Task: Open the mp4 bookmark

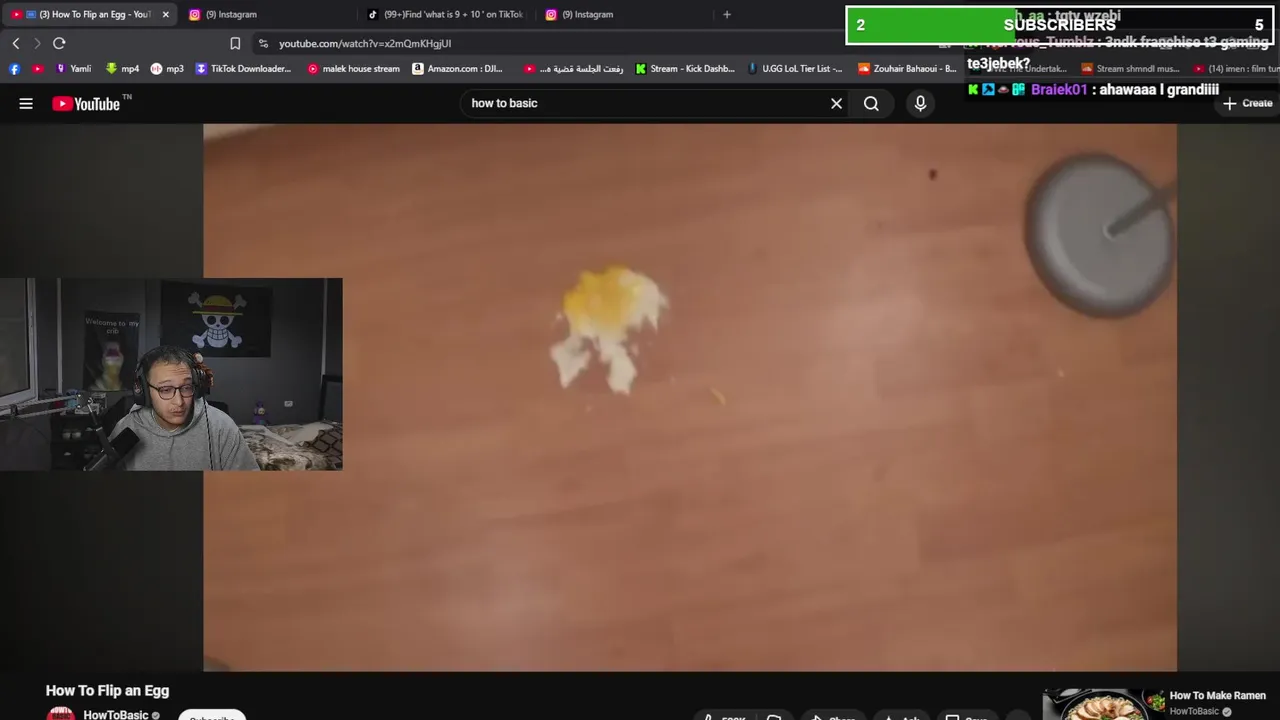Action: click(122, 69)
